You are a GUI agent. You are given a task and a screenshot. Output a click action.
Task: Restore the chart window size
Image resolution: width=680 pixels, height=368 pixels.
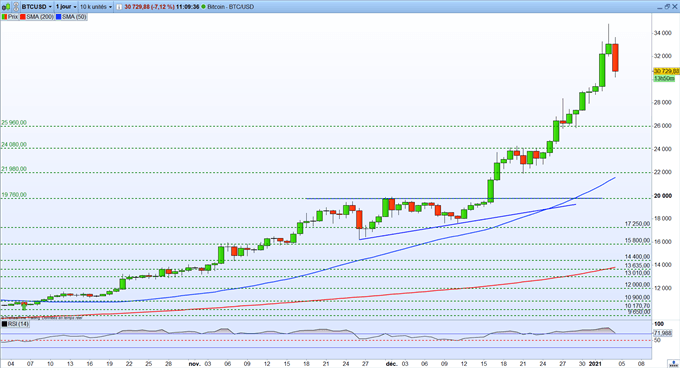pyautogui.click(x=667, y=7)
